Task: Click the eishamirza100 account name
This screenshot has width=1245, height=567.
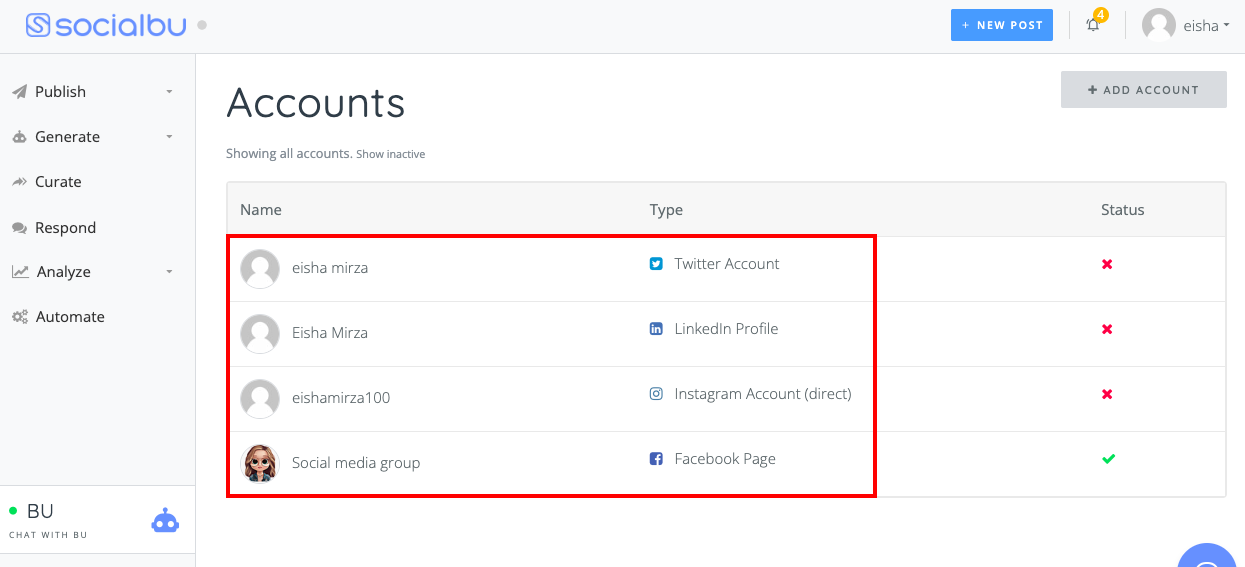Action: (x=341, y=398)
